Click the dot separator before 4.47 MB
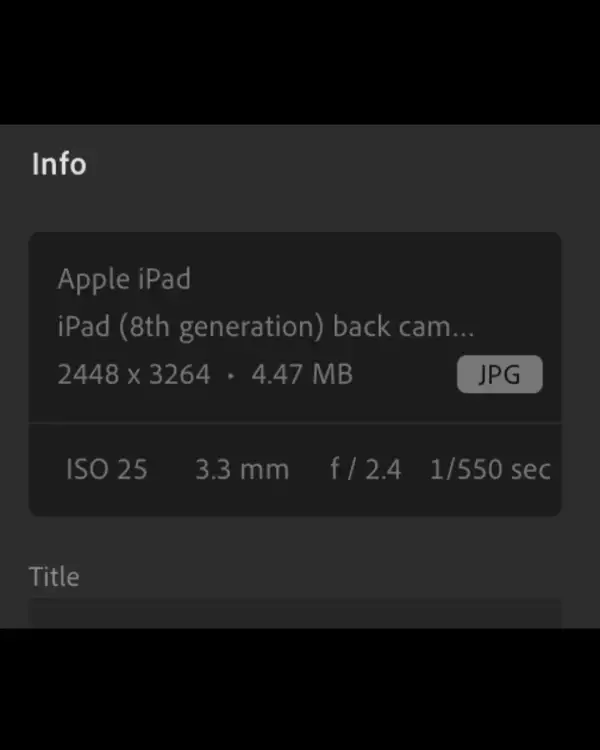600x750 pixels. tap(231, 376)
